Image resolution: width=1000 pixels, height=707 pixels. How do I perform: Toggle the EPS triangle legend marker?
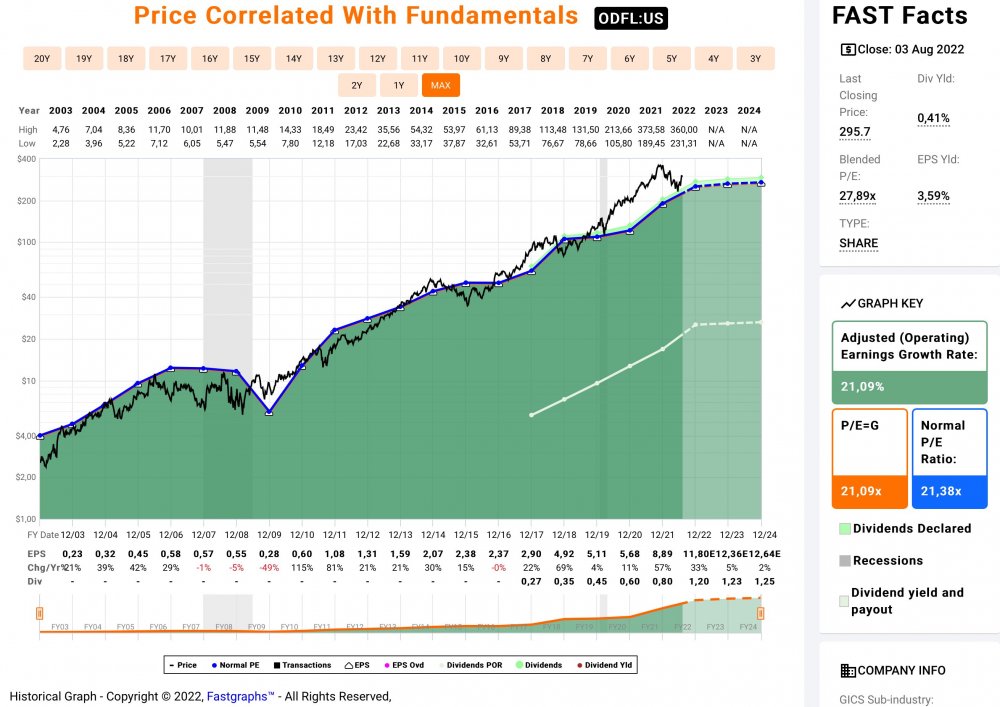346,665
